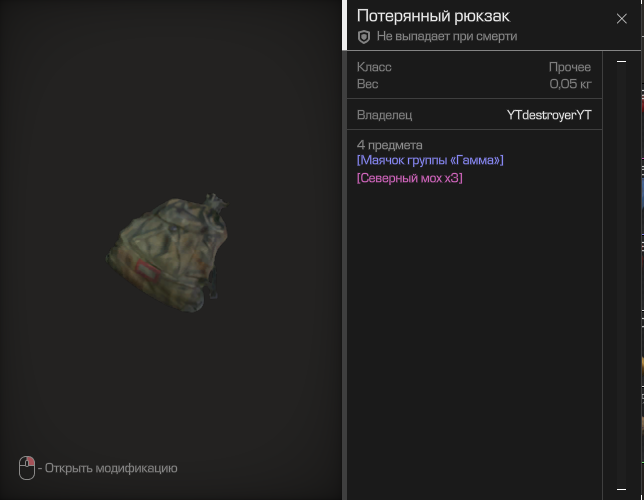Click the Вес row label
The image size is (644, 500).
[x=367, y=84]
